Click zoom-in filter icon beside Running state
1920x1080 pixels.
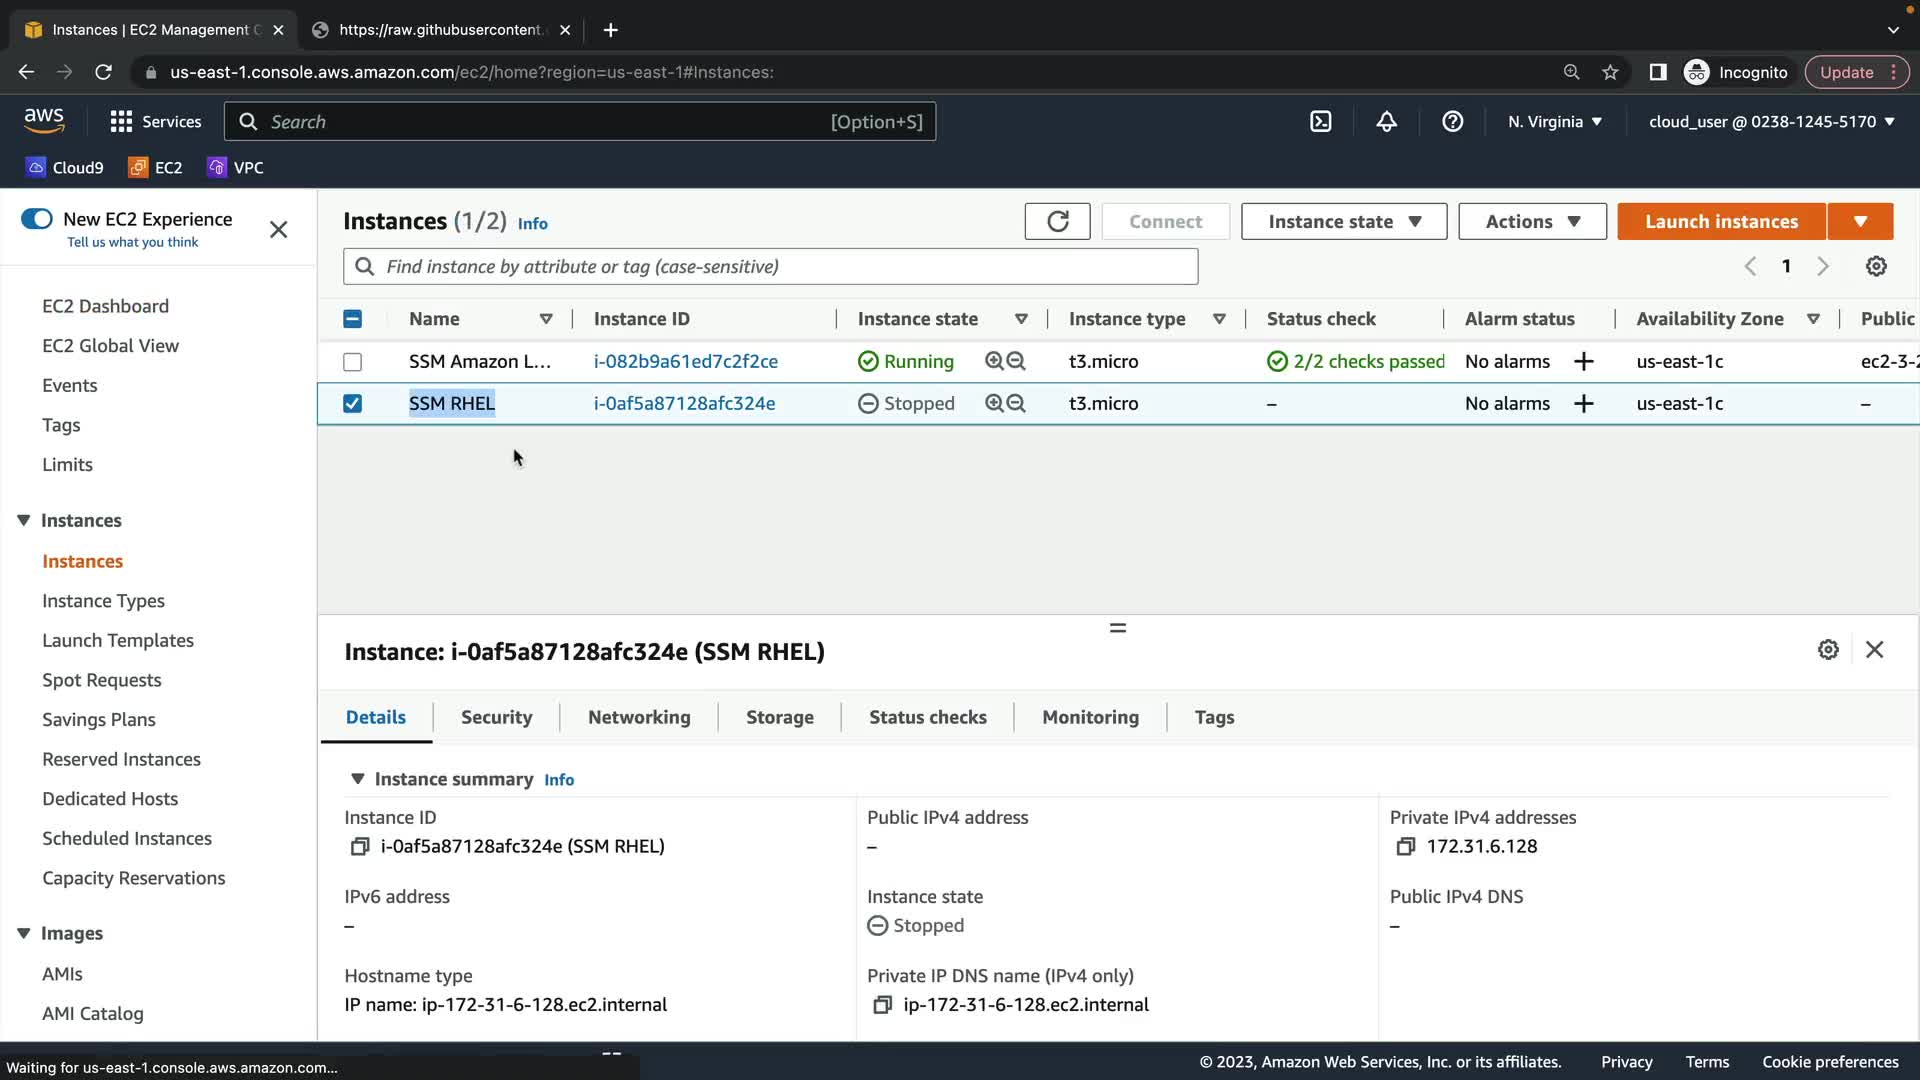point(993,361)
